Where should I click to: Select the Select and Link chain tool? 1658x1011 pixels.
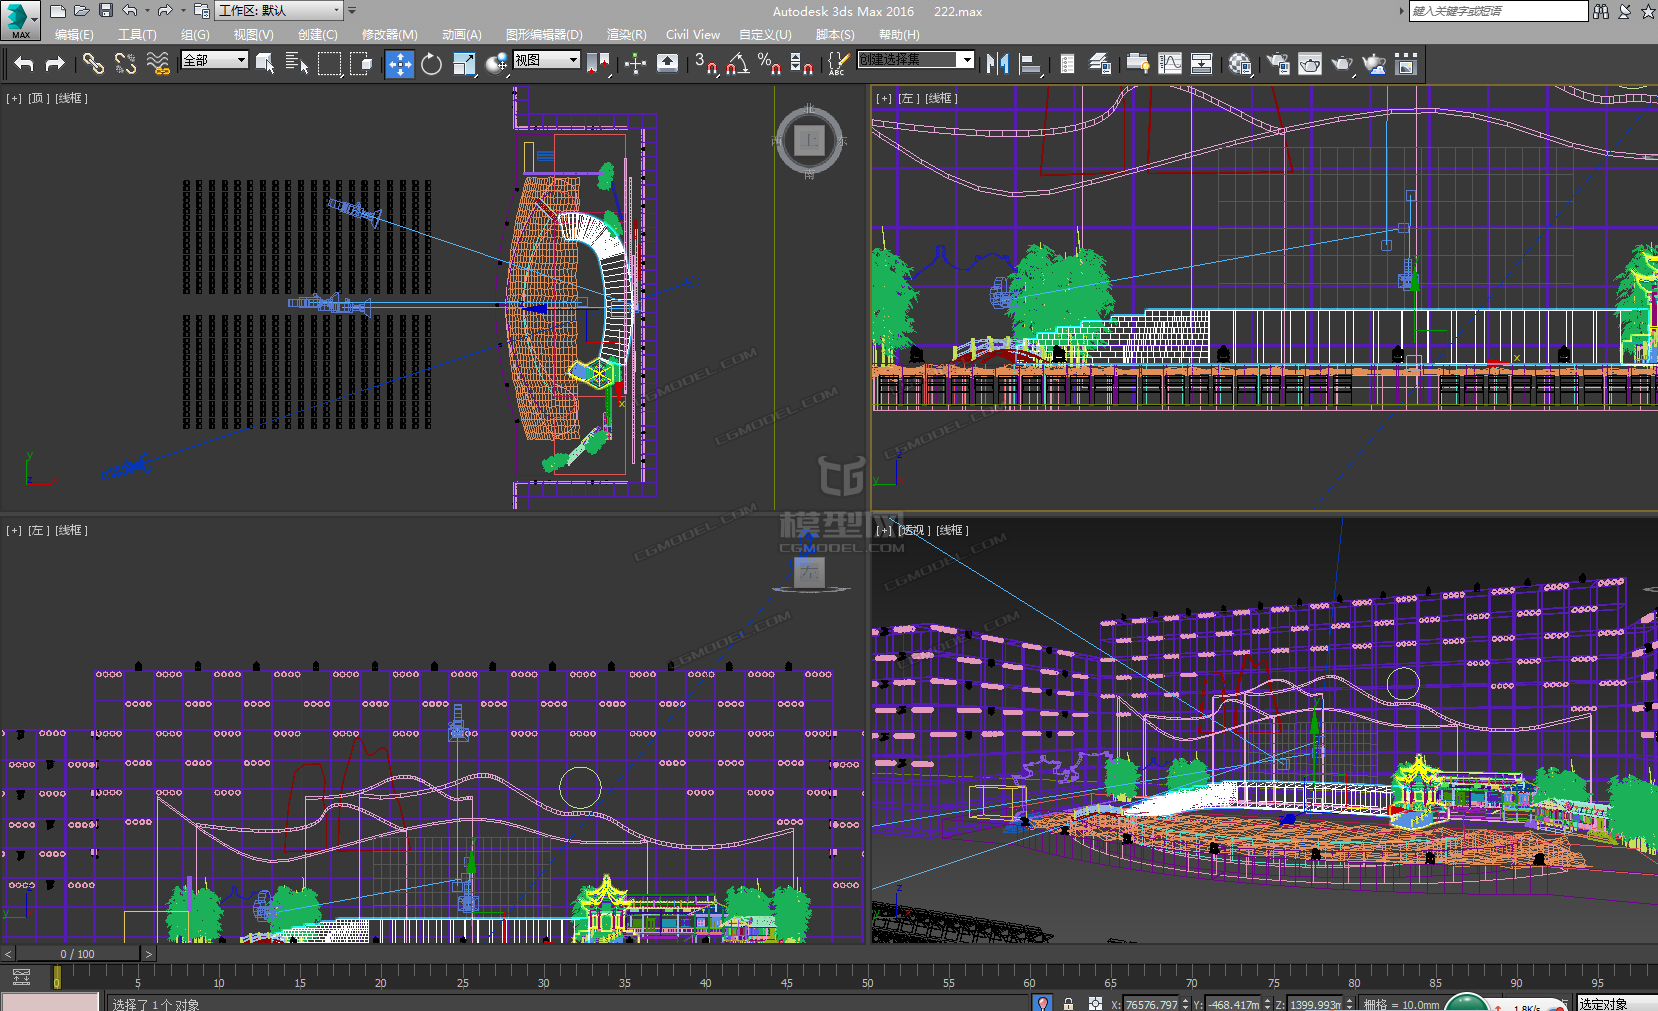click(x=93, y=65)
